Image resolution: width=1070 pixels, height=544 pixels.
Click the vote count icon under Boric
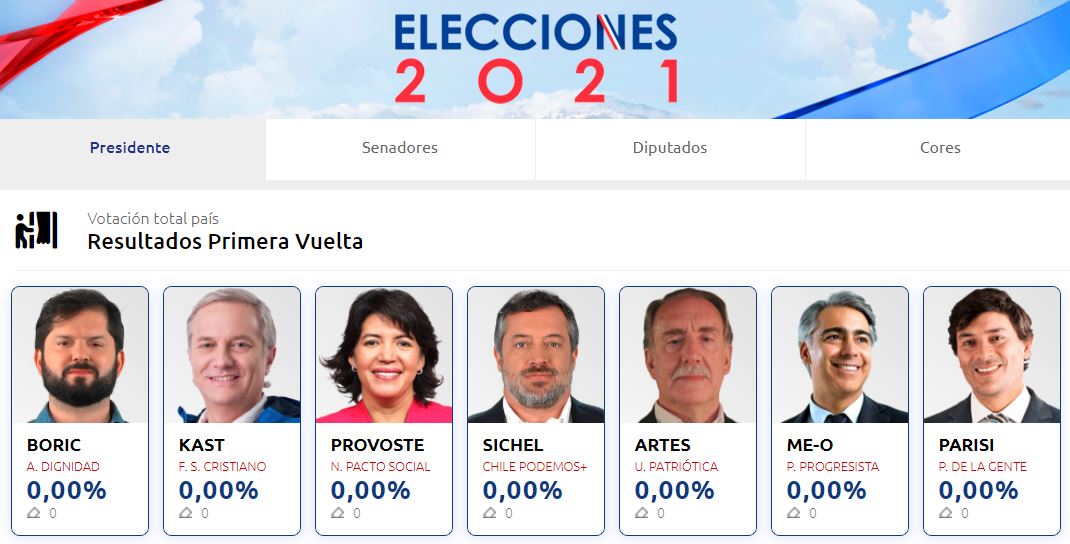tap(33, 513)
